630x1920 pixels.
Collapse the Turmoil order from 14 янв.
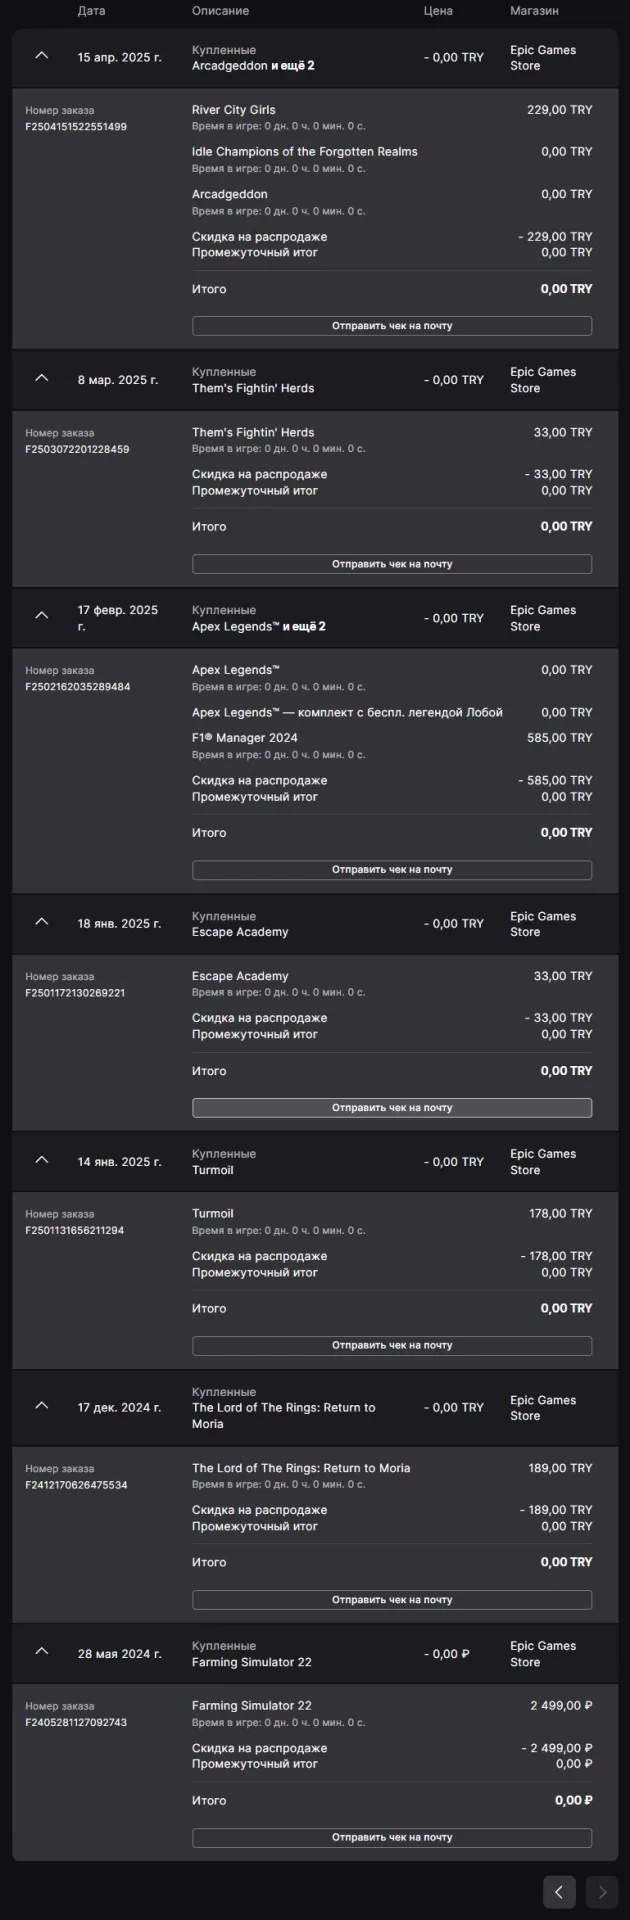tap(41, 1160)
